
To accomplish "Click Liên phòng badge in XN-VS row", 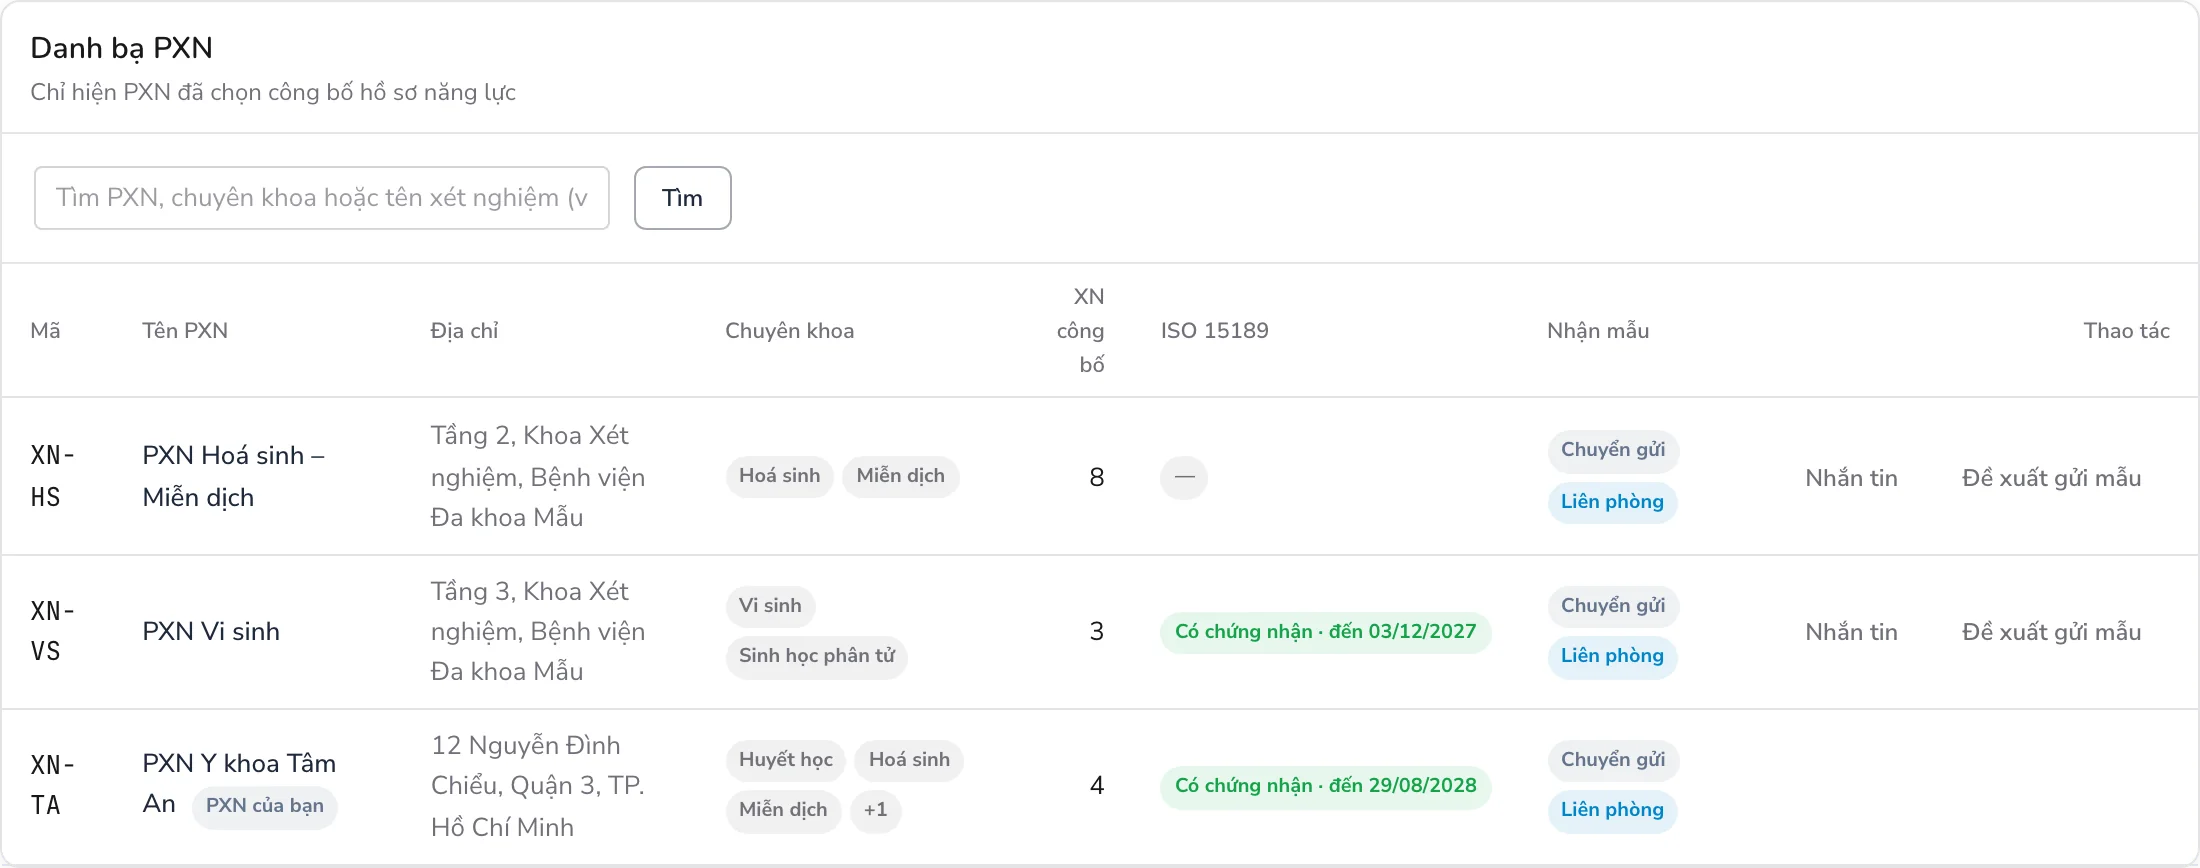I will 1612,656.
